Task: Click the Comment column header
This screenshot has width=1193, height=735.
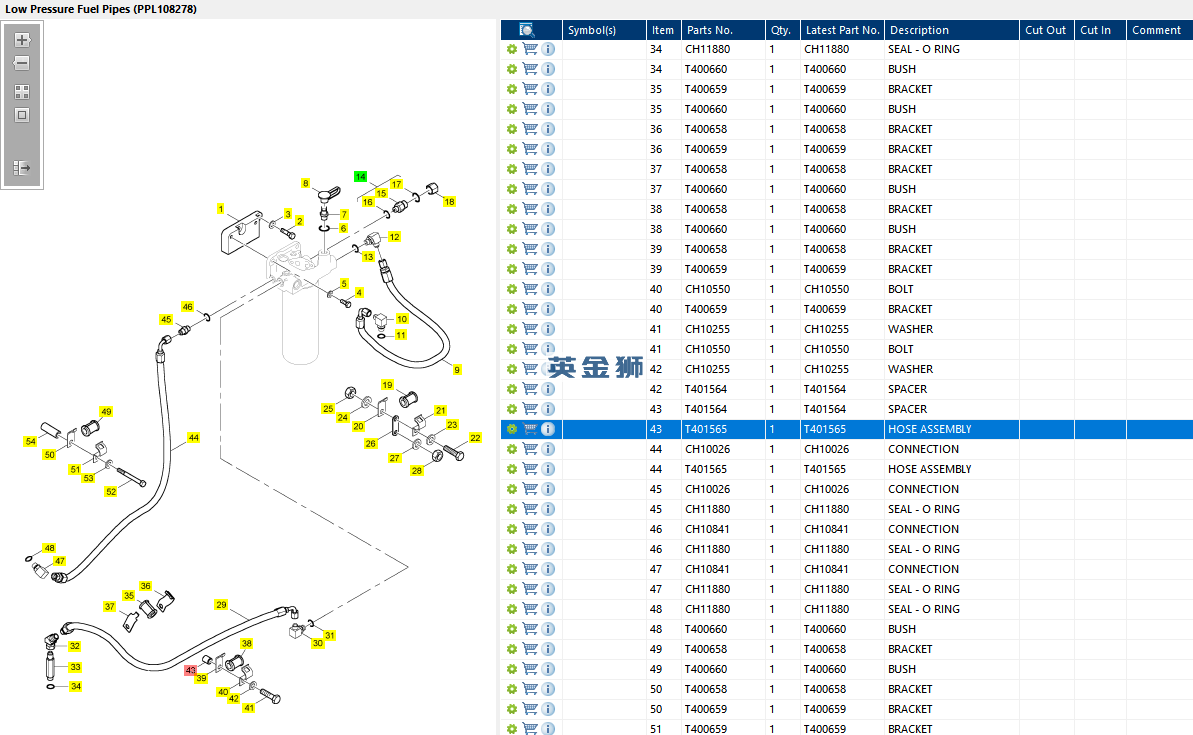Action: click(x=1159, y=30)
